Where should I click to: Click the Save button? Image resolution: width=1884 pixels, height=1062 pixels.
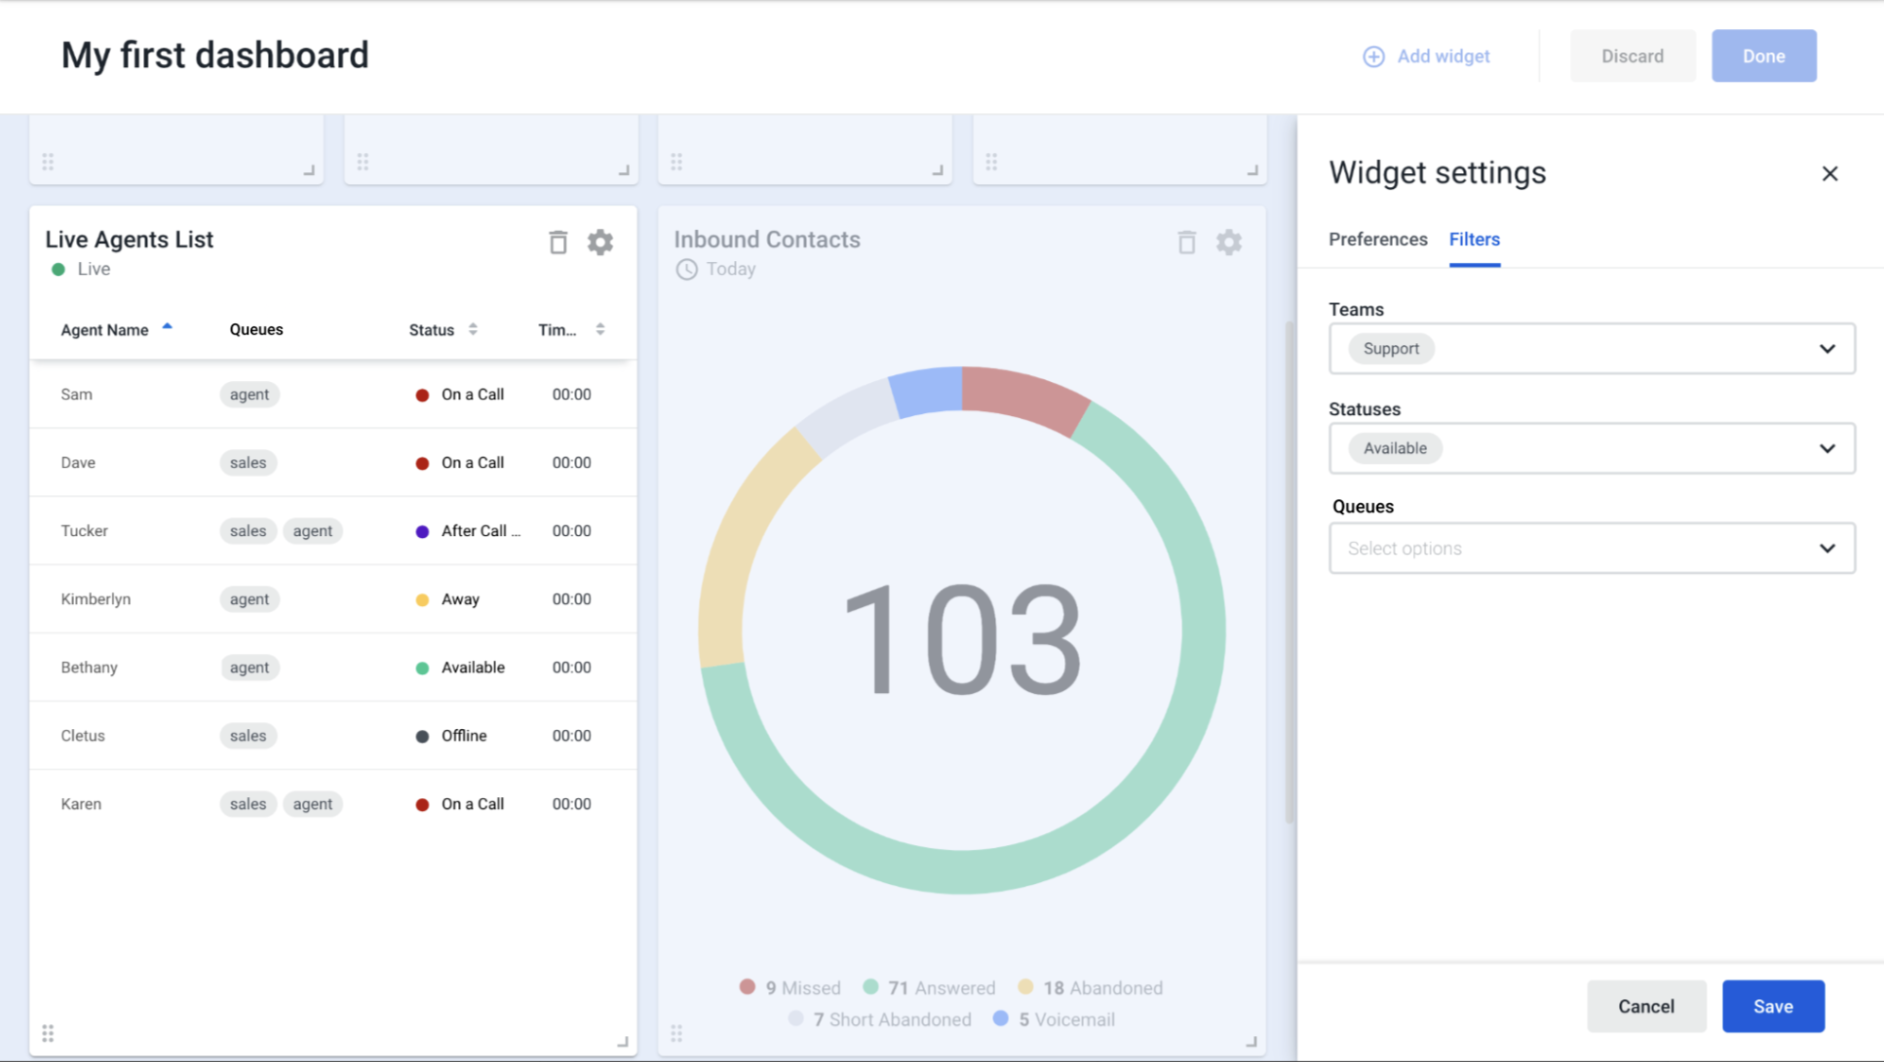coord(1773,1006)
